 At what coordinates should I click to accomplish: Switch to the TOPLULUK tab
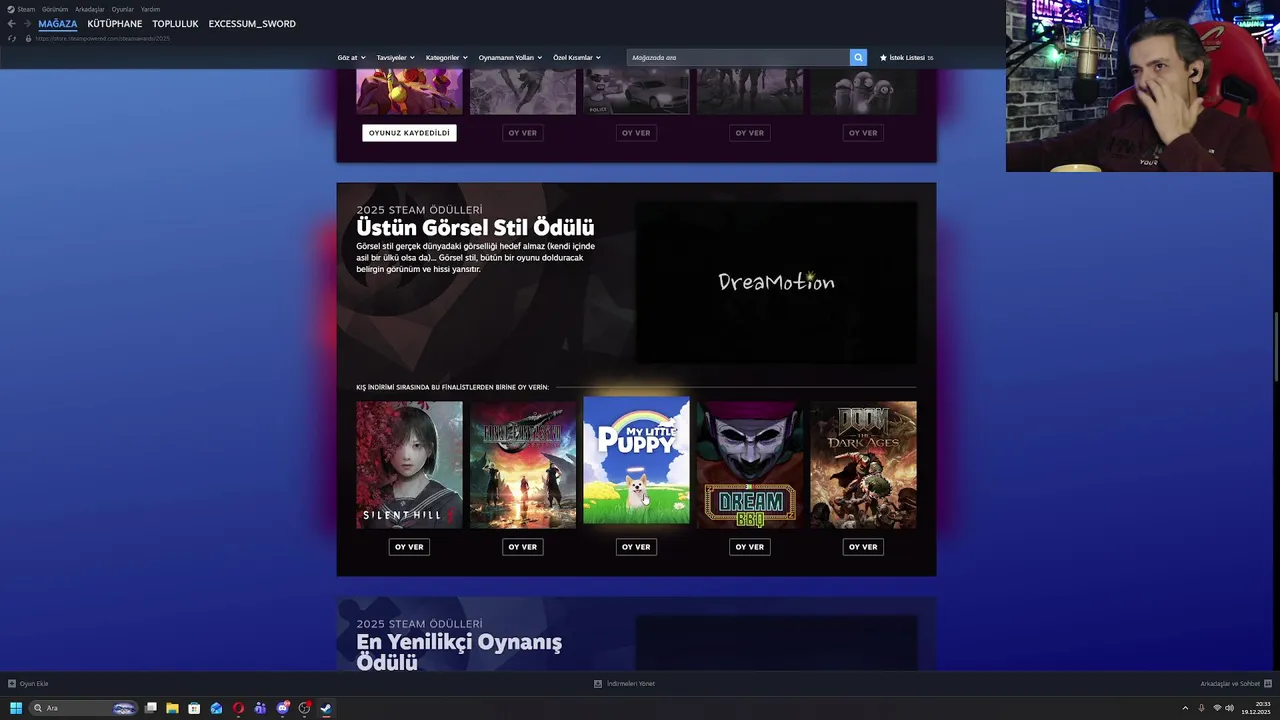coord(175,24)
